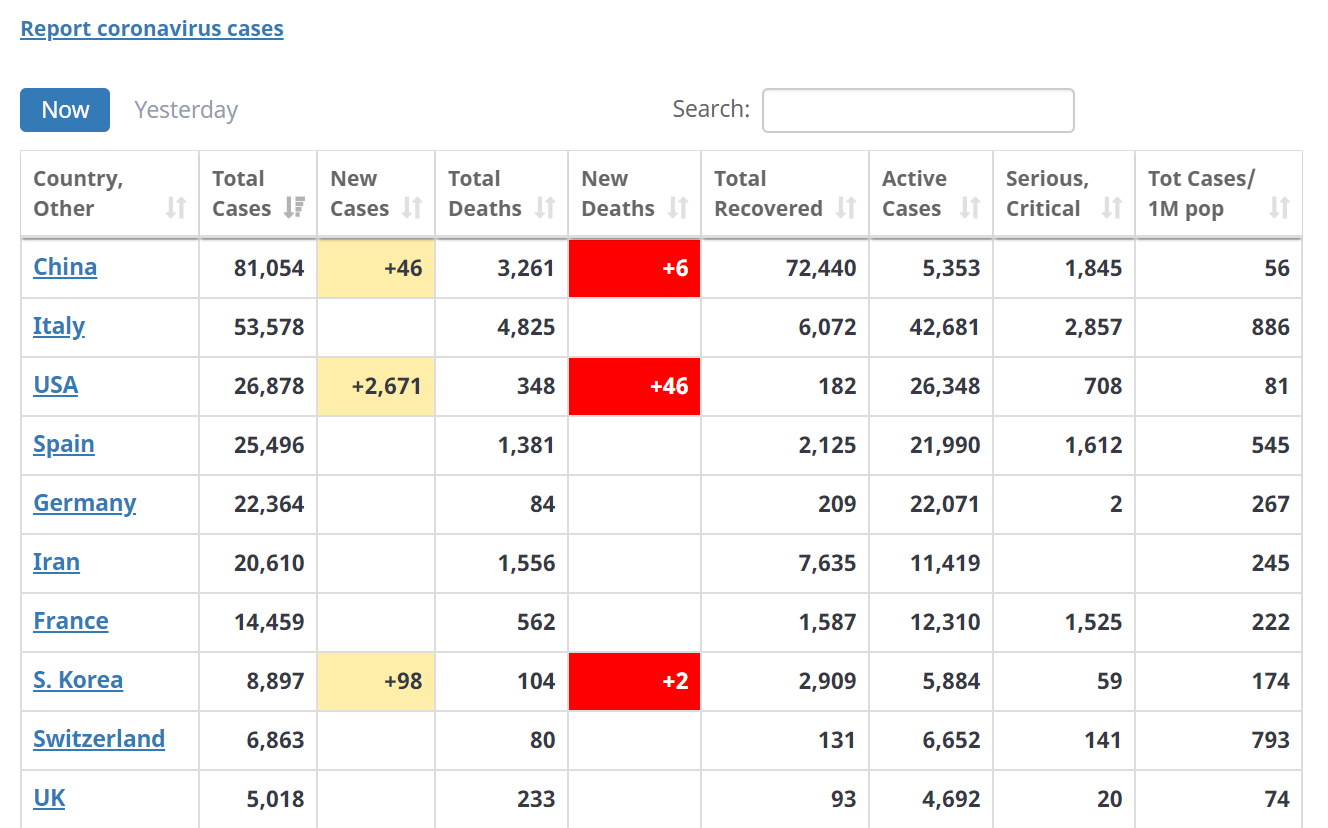
Task: Click Total Deaths sort arrows
Action: [x=545, y=208]
